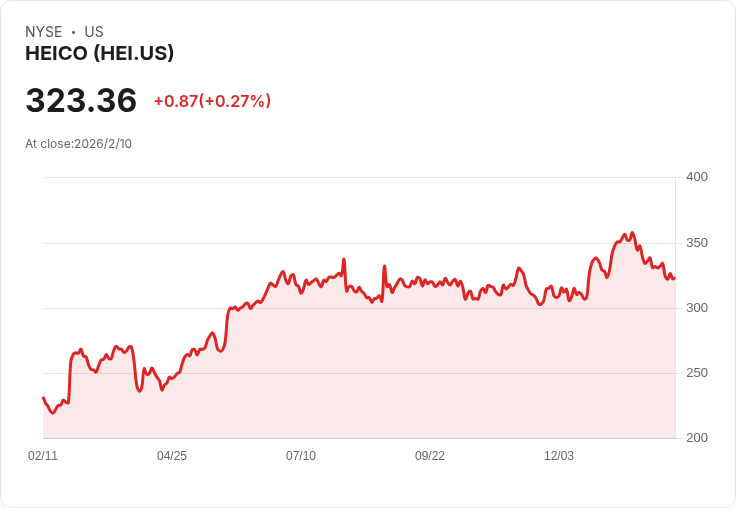Click the 350 price axis label

point(696,243)
